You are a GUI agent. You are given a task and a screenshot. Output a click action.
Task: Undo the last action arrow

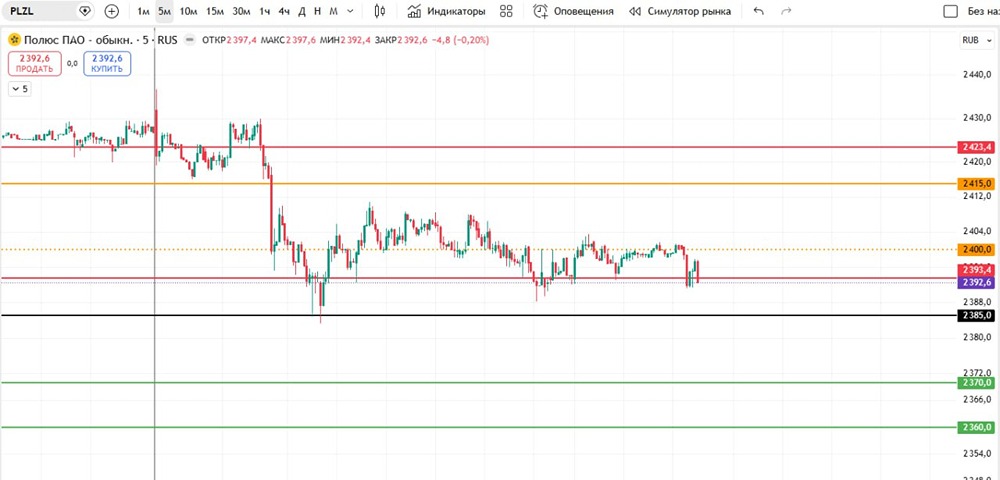coord(758,11)
